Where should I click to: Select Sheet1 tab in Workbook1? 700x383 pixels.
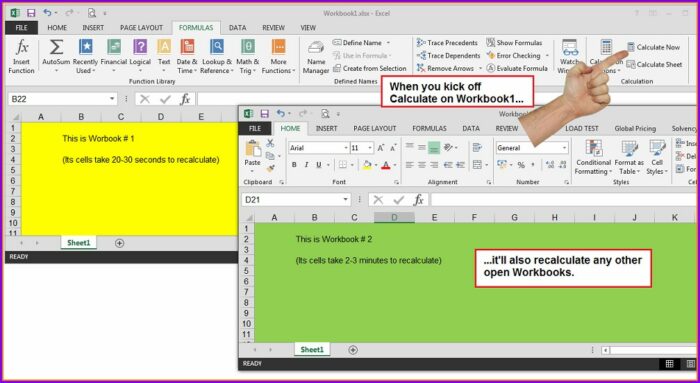[79, 243]
